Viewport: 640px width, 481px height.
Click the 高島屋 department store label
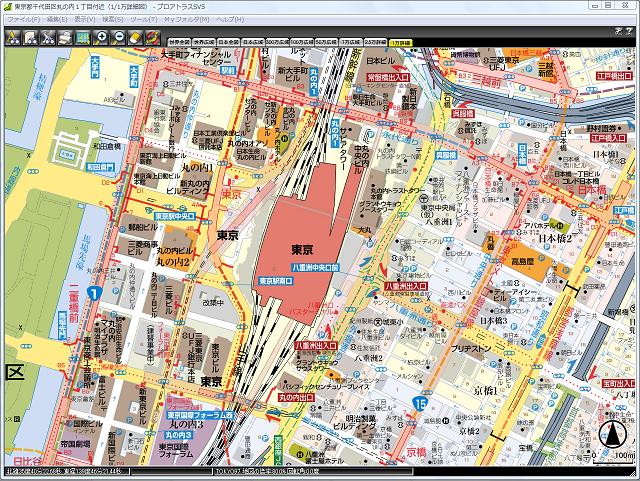click(523, 260)
